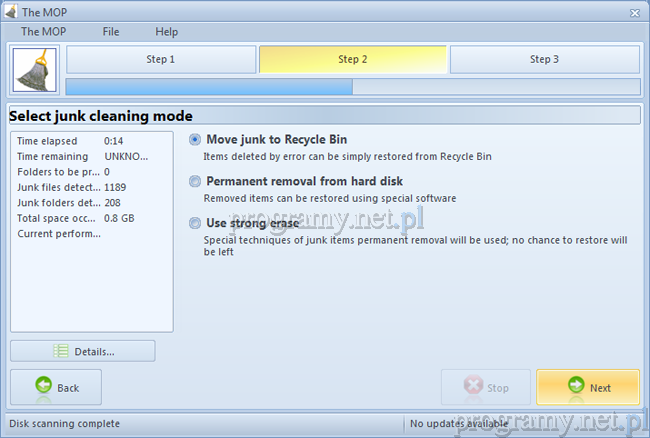
Task: Open The MOP menu
Action: [42, 32]
